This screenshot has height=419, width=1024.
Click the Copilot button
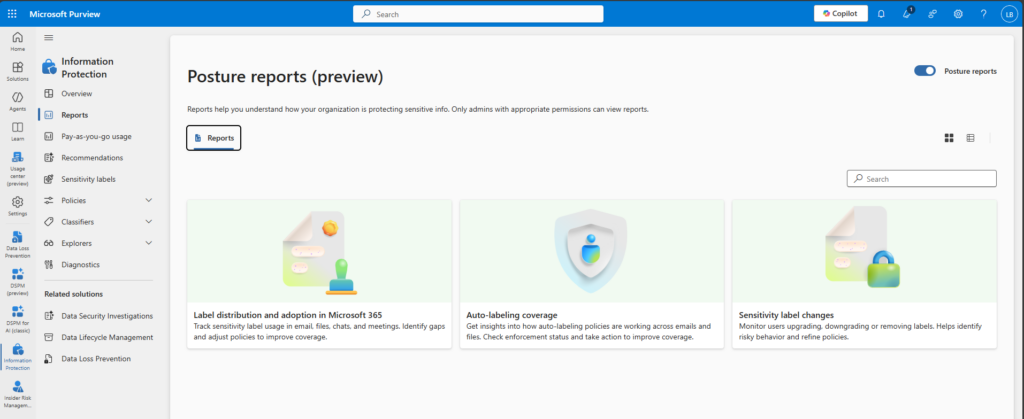840,14
